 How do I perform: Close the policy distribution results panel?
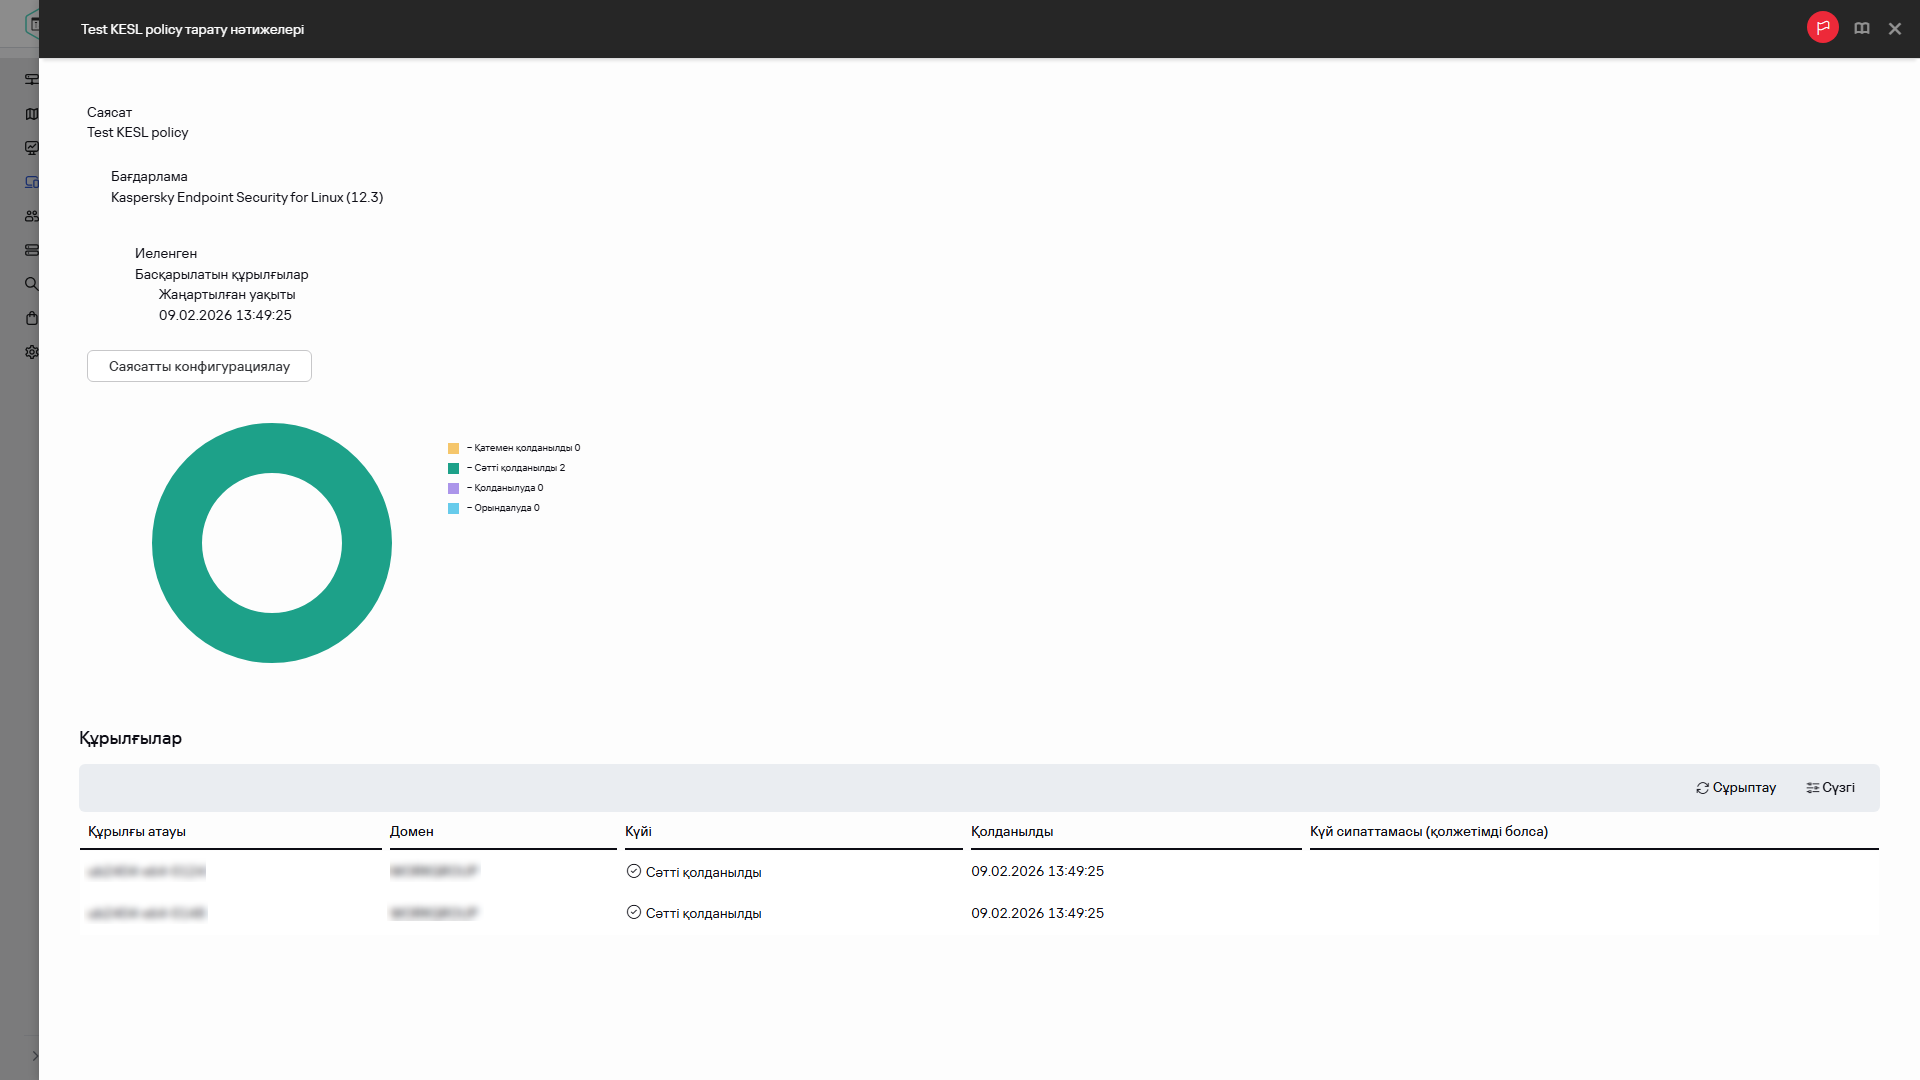point(1894,29)
